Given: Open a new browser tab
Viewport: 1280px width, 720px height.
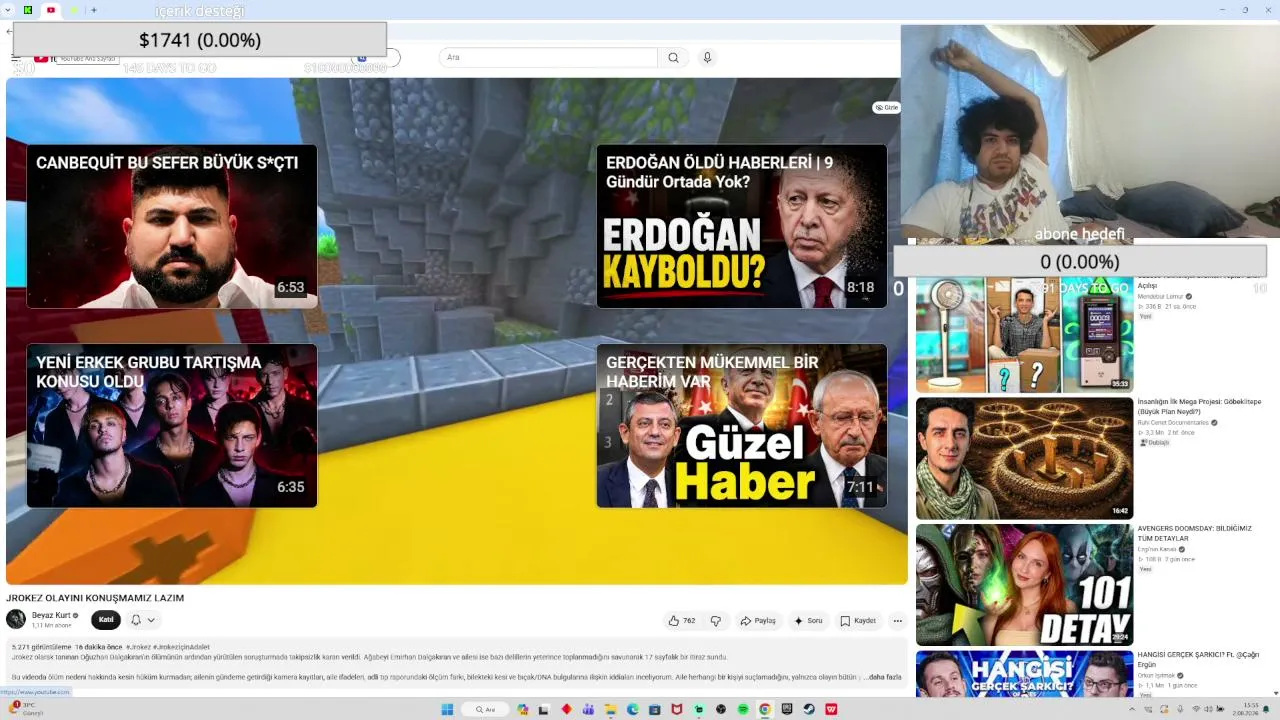Looking at the screenshot, I should 94,10.
